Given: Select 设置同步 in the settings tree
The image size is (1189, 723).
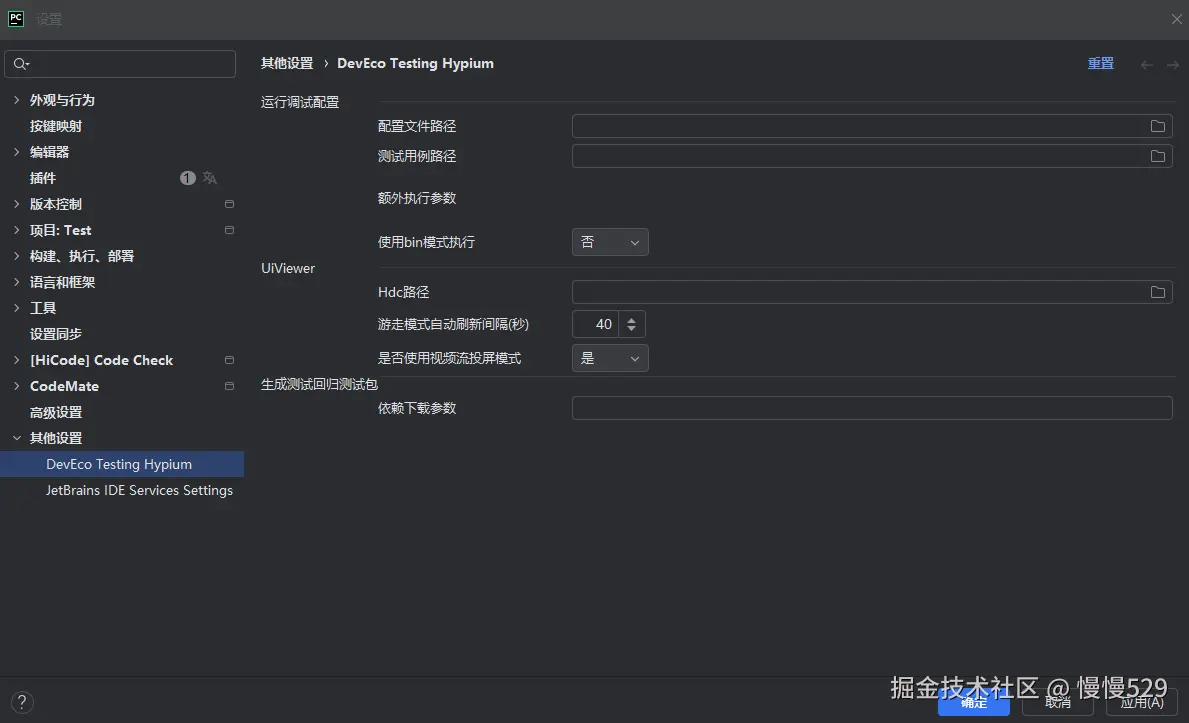Looking at the screenshot, I should coord(55,334).
